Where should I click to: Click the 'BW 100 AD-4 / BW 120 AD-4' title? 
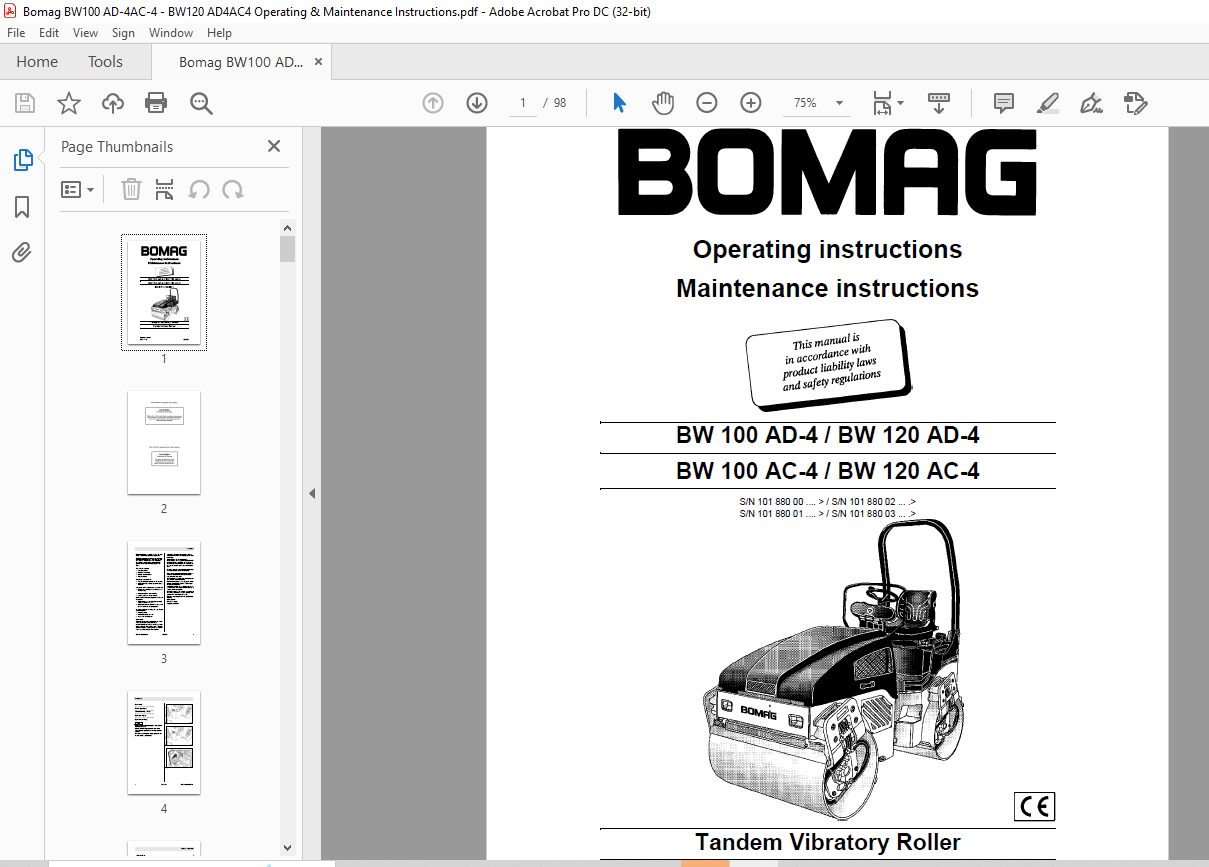(827, 436)
